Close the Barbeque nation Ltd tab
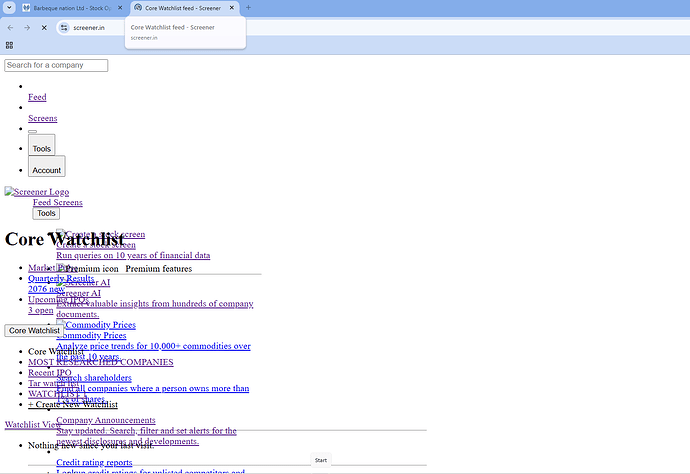Image resolution: width=690 pixels, height=474 pixels. pos(118,8)
